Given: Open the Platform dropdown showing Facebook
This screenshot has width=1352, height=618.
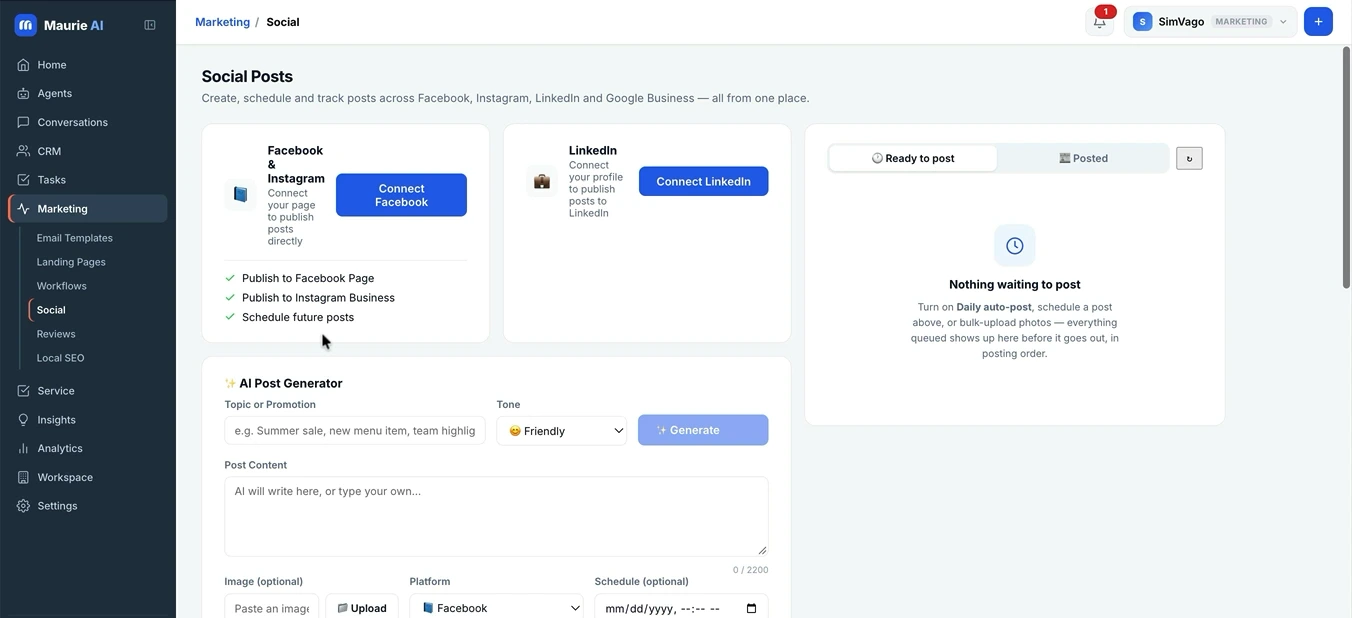Looking at the screenshot, I should tap(496, 608).
